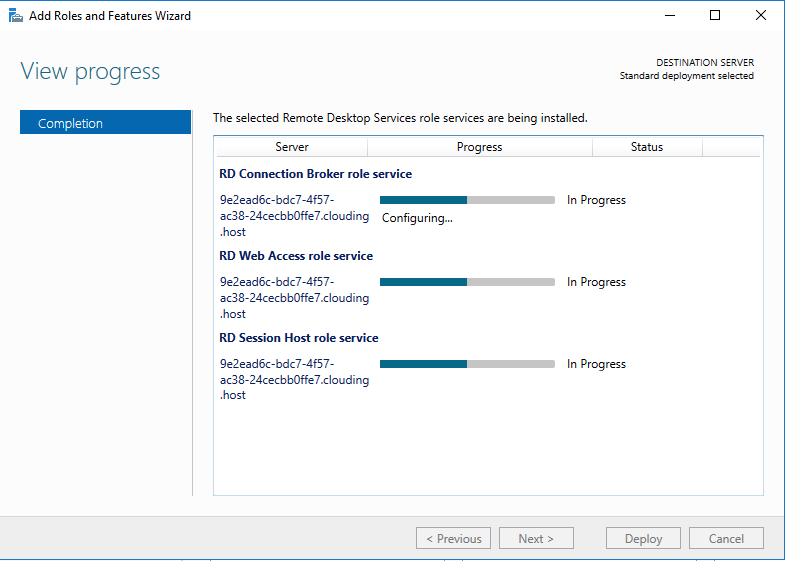Screen dimensions: 785x561
Task: Click the Status column header
Action: point(647,147)
